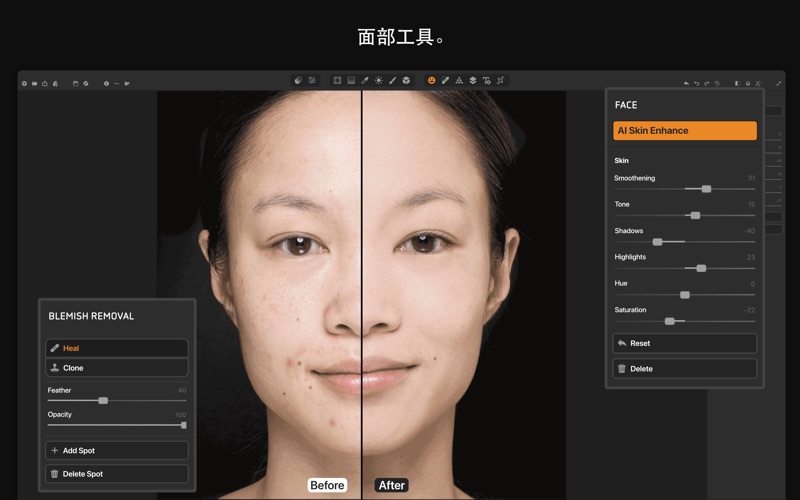This screenshot has height=500, width=800.
Task: Toggle the split before/after compare icon
Action: pos(737,83)
